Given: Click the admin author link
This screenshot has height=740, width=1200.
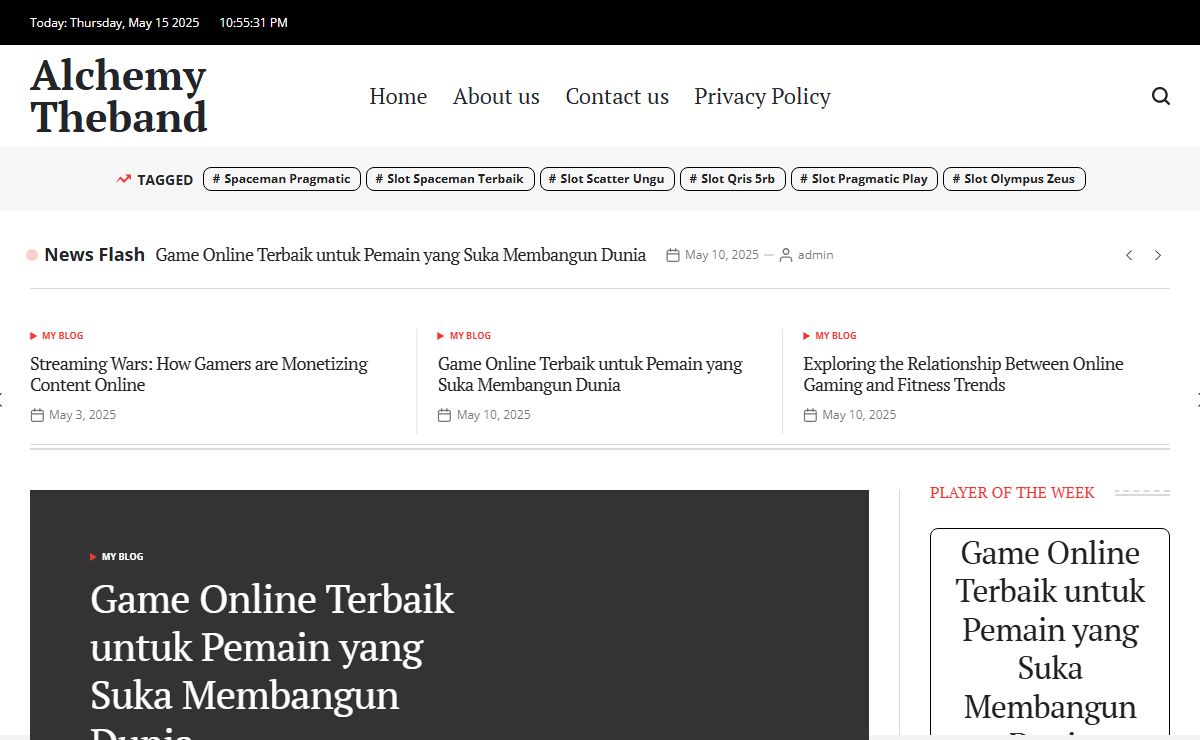Looking at the screenshot, I should click(x=815, y=255).
